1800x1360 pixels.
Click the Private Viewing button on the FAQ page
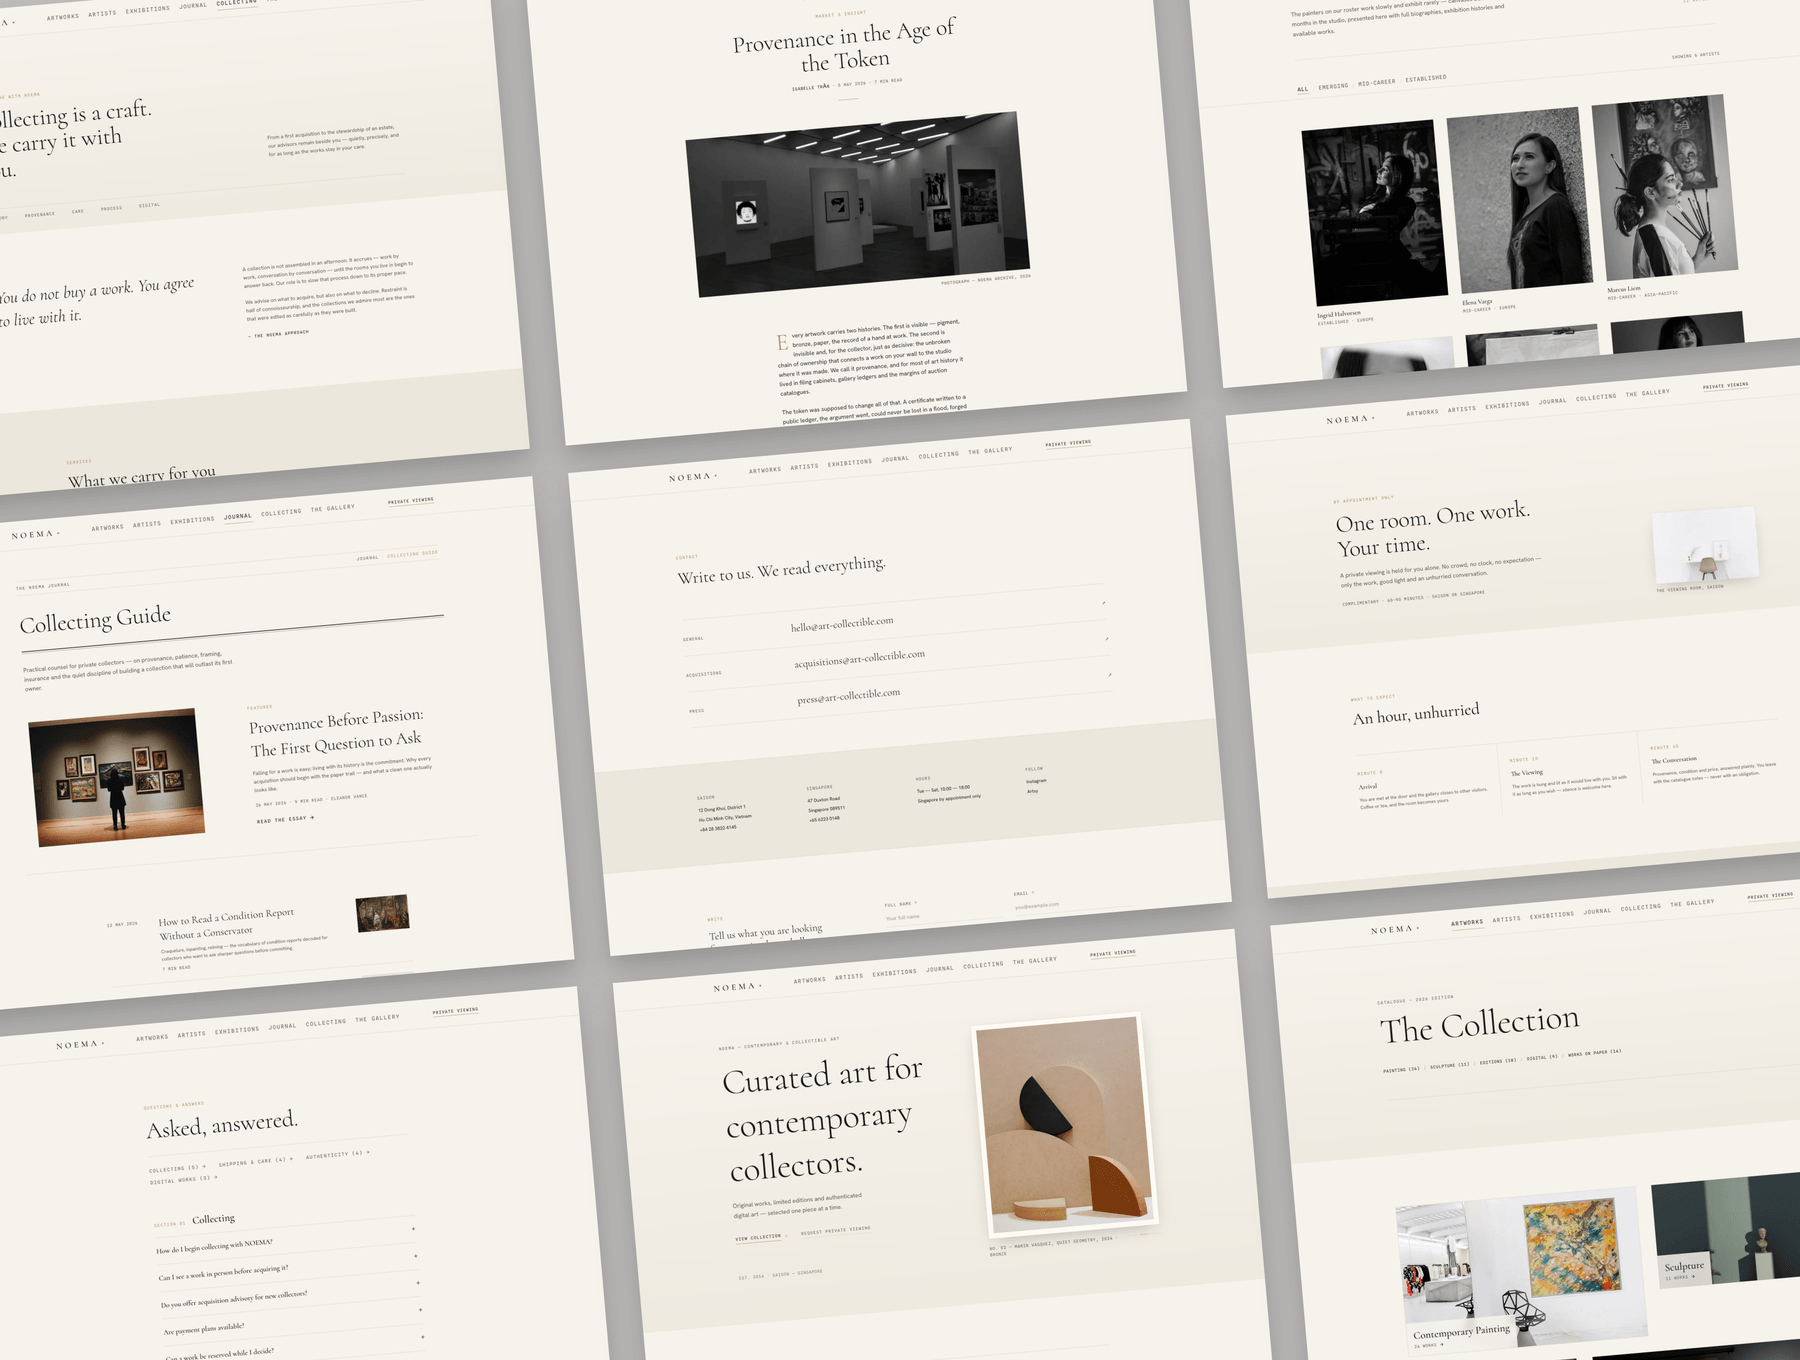(x=455, y=1011)
